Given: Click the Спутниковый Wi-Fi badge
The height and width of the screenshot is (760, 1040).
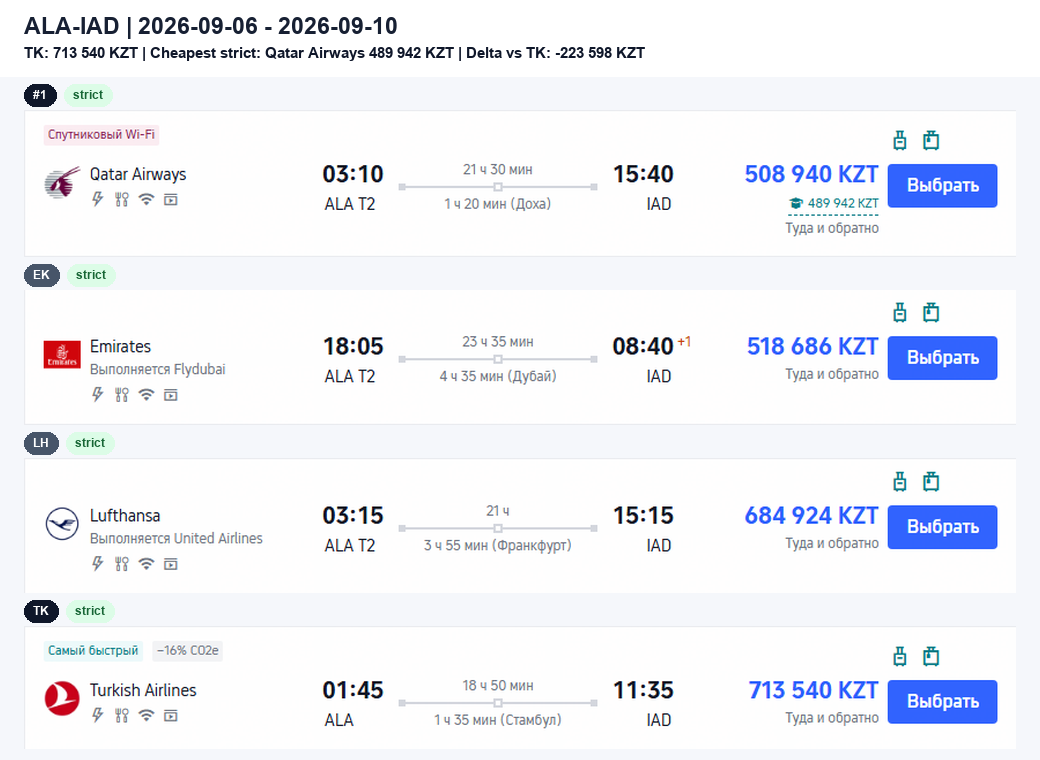Looking at the screenshot, I should pyautogui.click(x=101, y=135).
